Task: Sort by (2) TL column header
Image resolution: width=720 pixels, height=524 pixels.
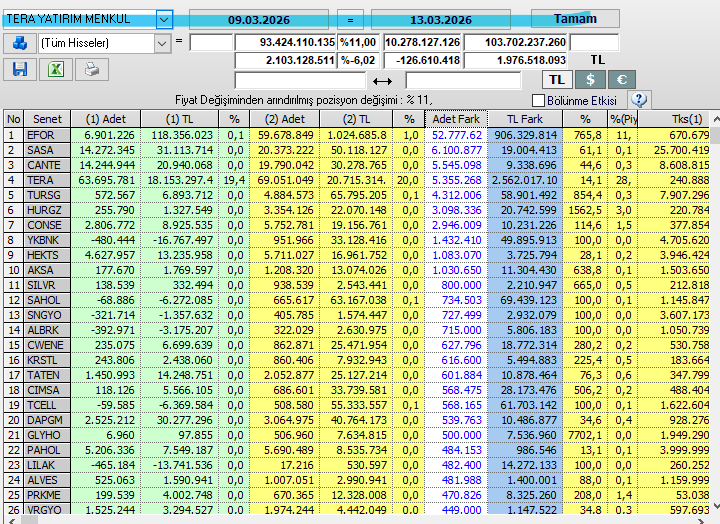Action: [x=356, y=119]
